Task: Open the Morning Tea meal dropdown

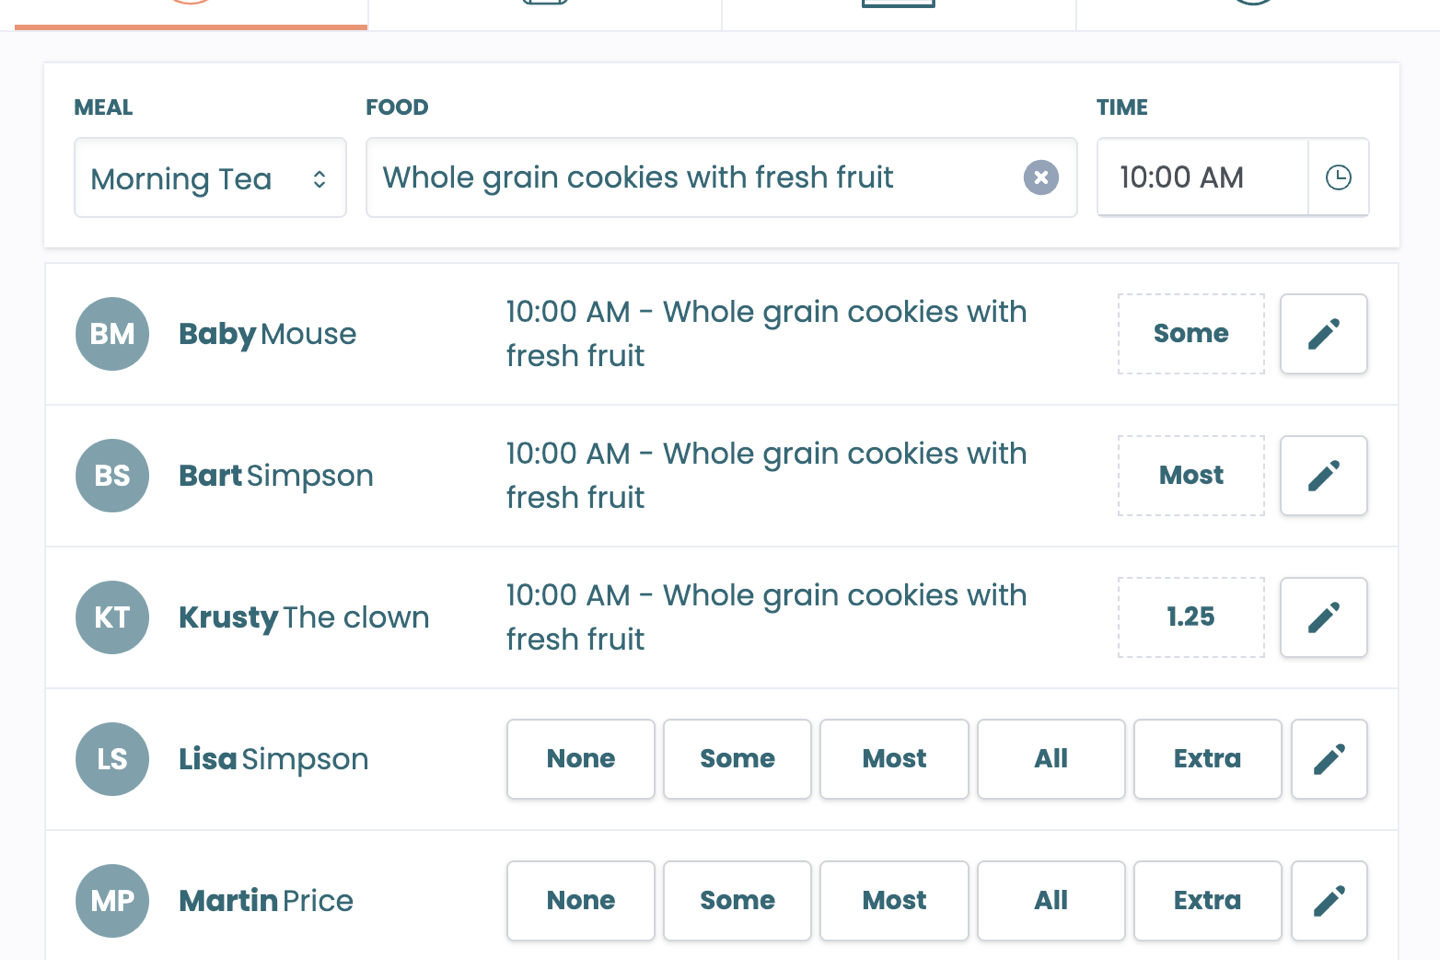Action: tap(210, 178)
